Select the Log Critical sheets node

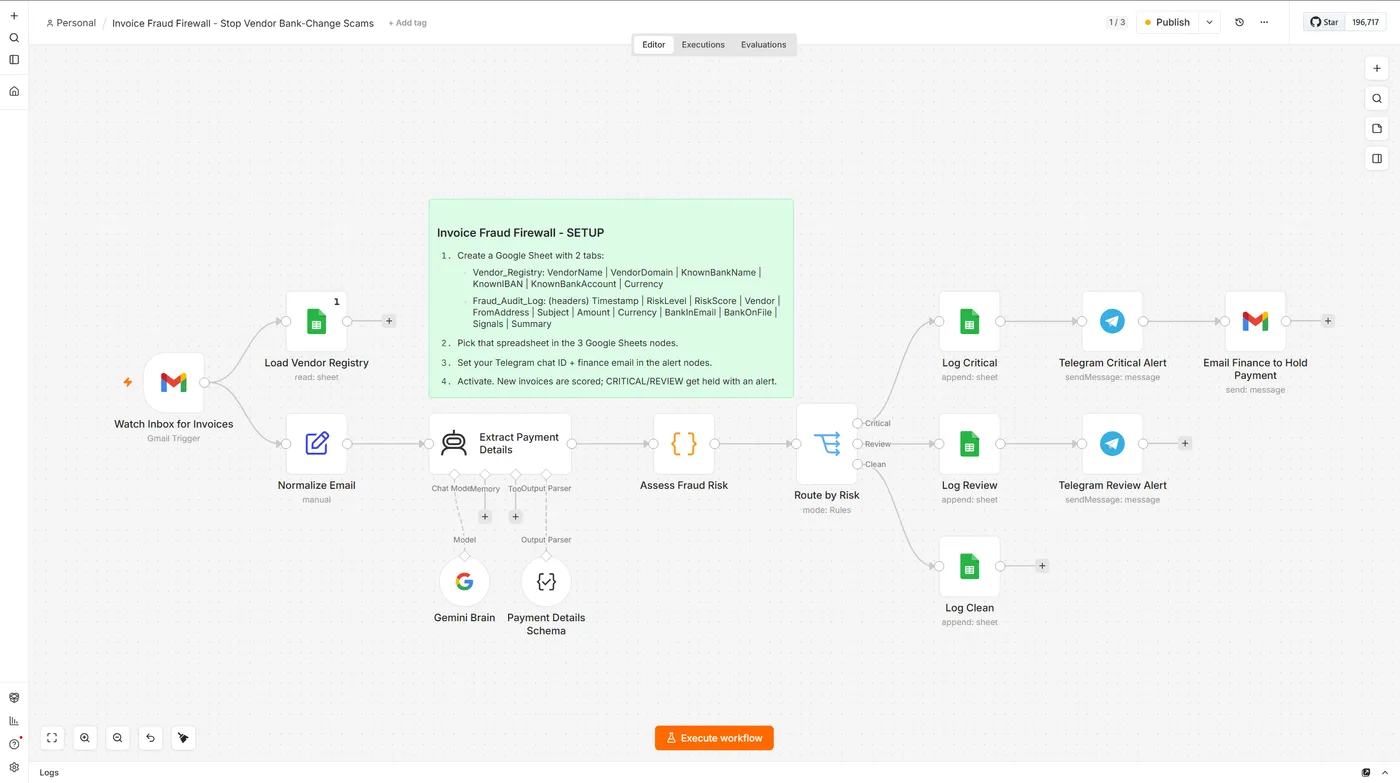tap(969, 321)
